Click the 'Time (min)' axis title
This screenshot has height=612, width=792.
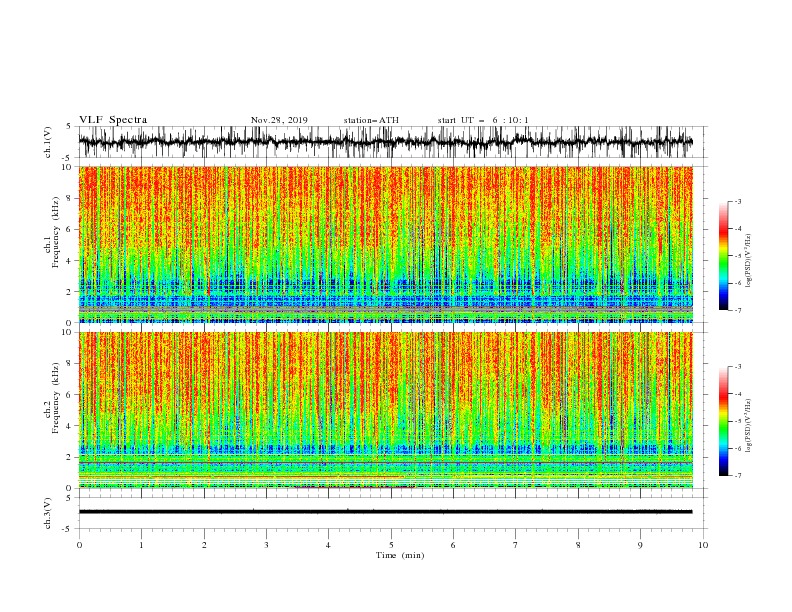tap(400, 555)
